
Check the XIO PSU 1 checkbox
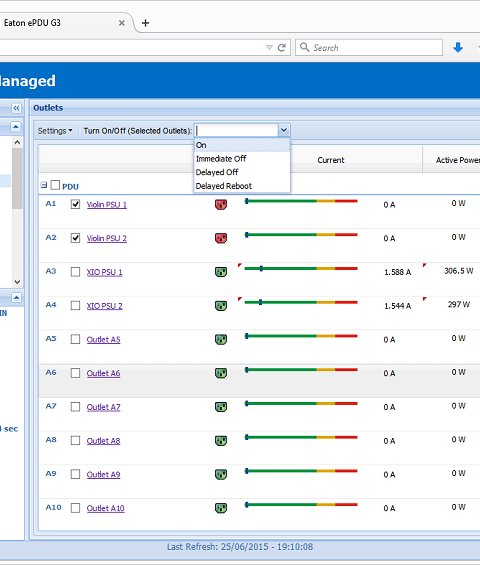coord(75,272)
